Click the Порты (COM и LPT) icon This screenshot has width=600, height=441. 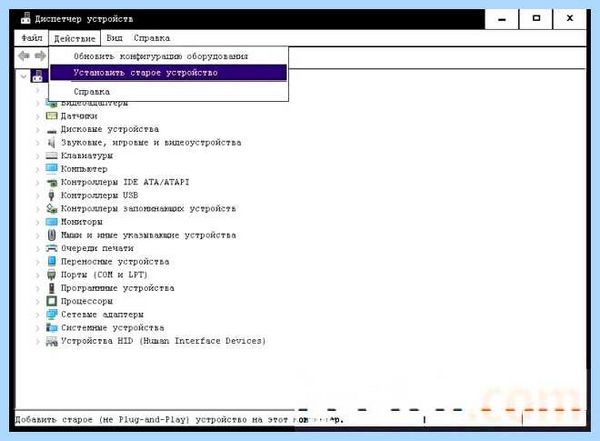[x=51, y=274]
